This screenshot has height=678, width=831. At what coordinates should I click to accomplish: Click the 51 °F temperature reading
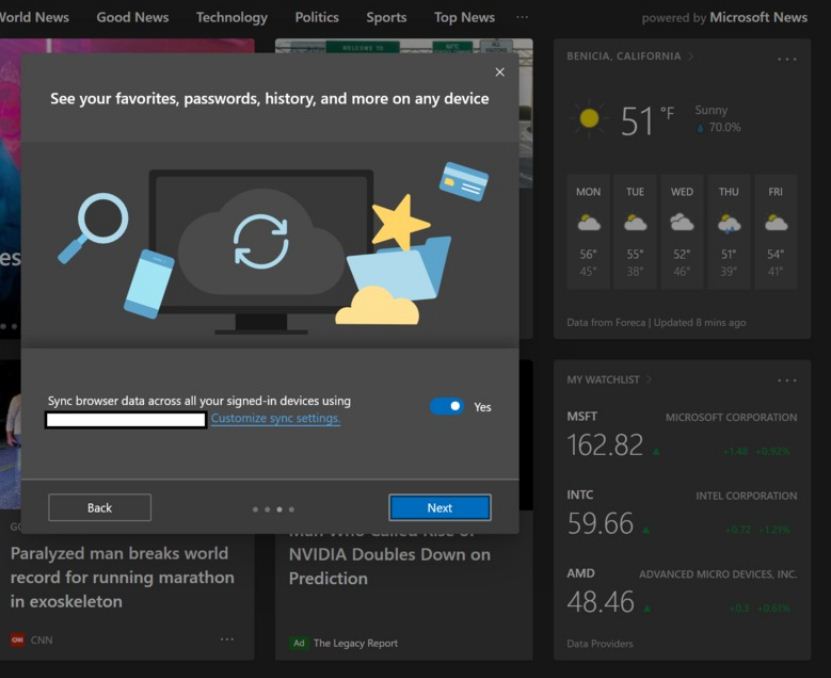tap(647, 120)
